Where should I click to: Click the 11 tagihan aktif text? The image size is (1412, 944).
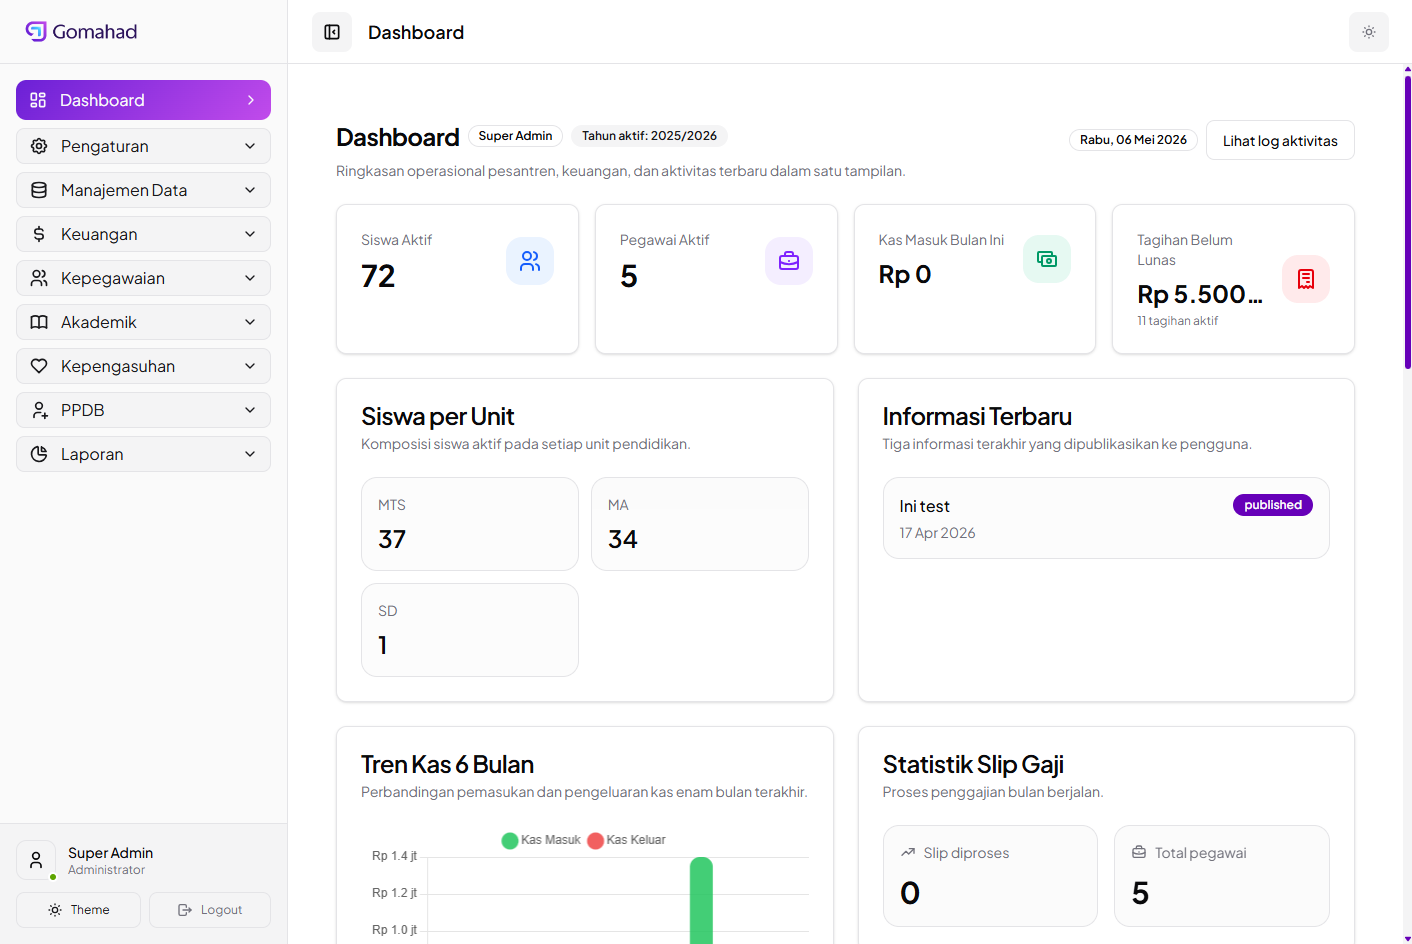[1178, 321]
